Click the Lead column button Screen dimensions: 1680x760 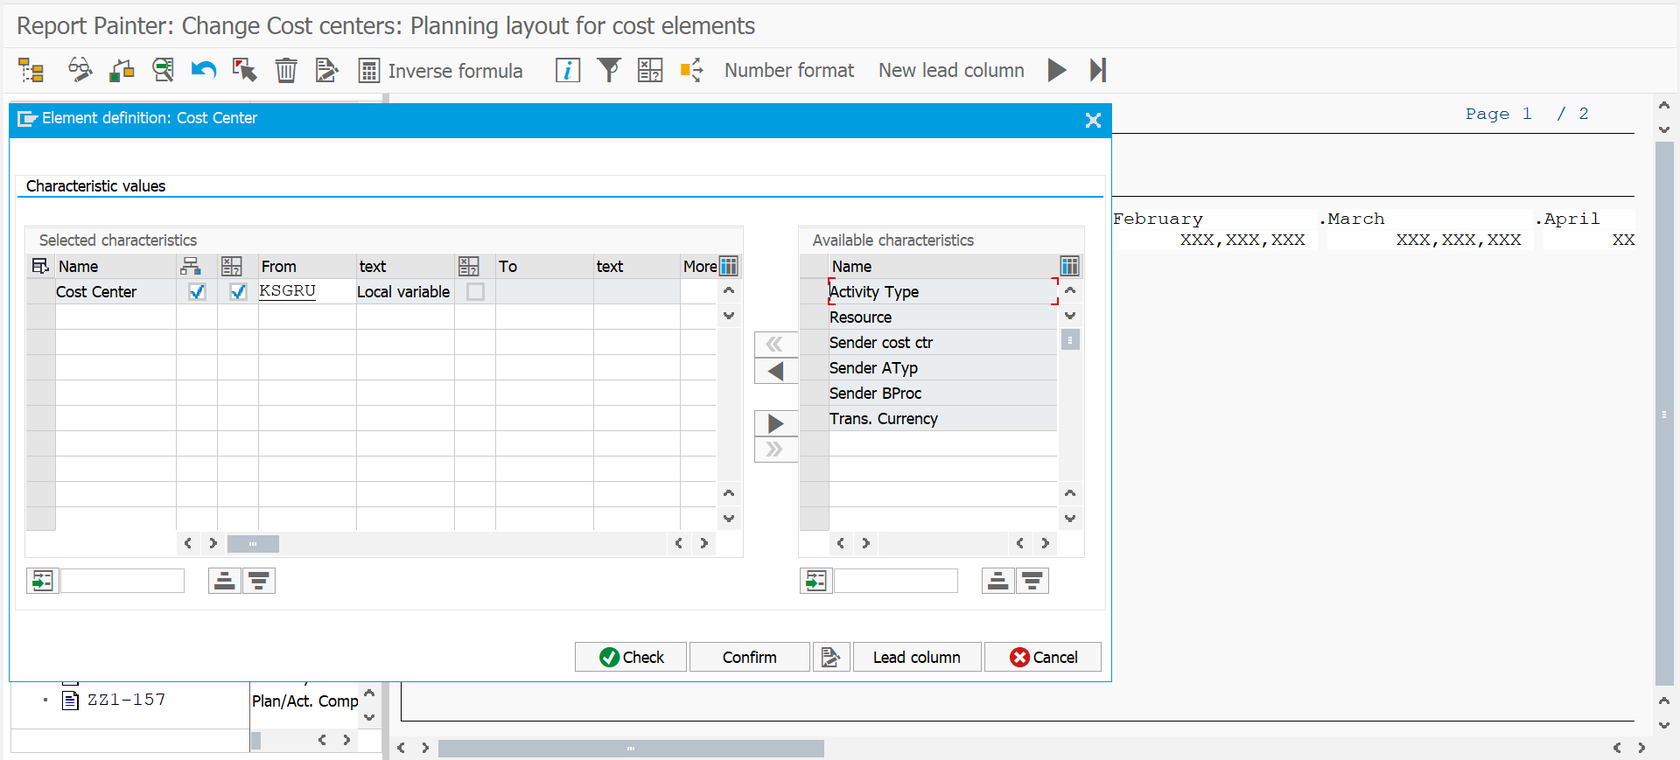coord(916,657)
